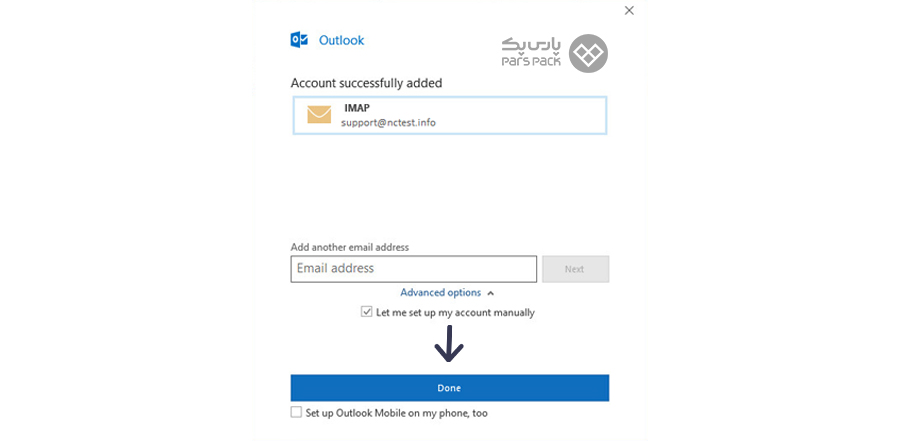Click the 'Let me set up my account manually' label

click(x=455, y=313)
